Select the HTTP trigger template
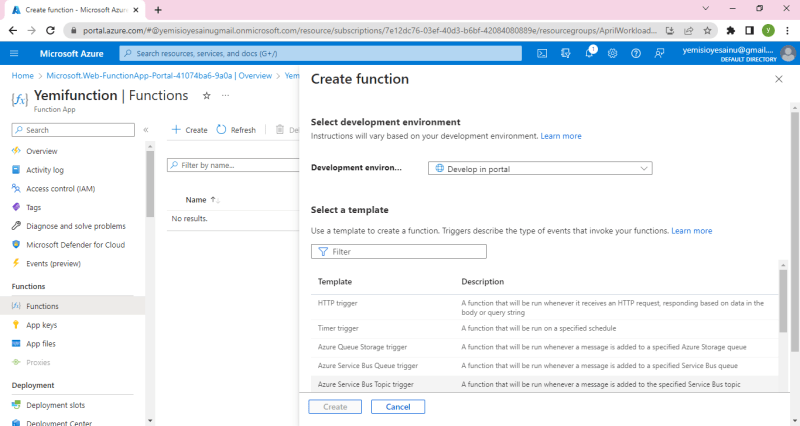 pyautogui.click(x=544, y=307)
